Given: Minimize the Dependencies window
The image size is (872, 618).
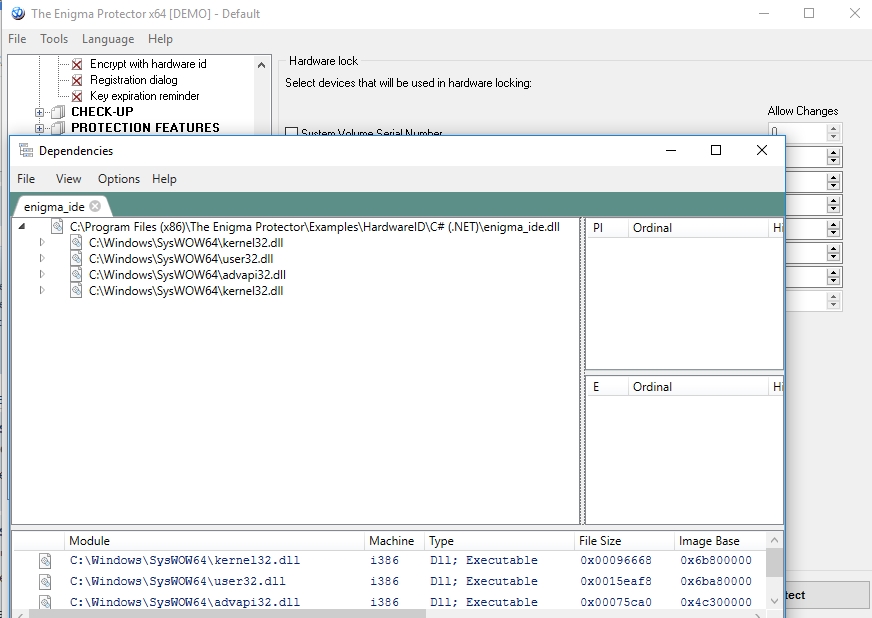Looking at the screenshot, I should click(x=671, y=150).
